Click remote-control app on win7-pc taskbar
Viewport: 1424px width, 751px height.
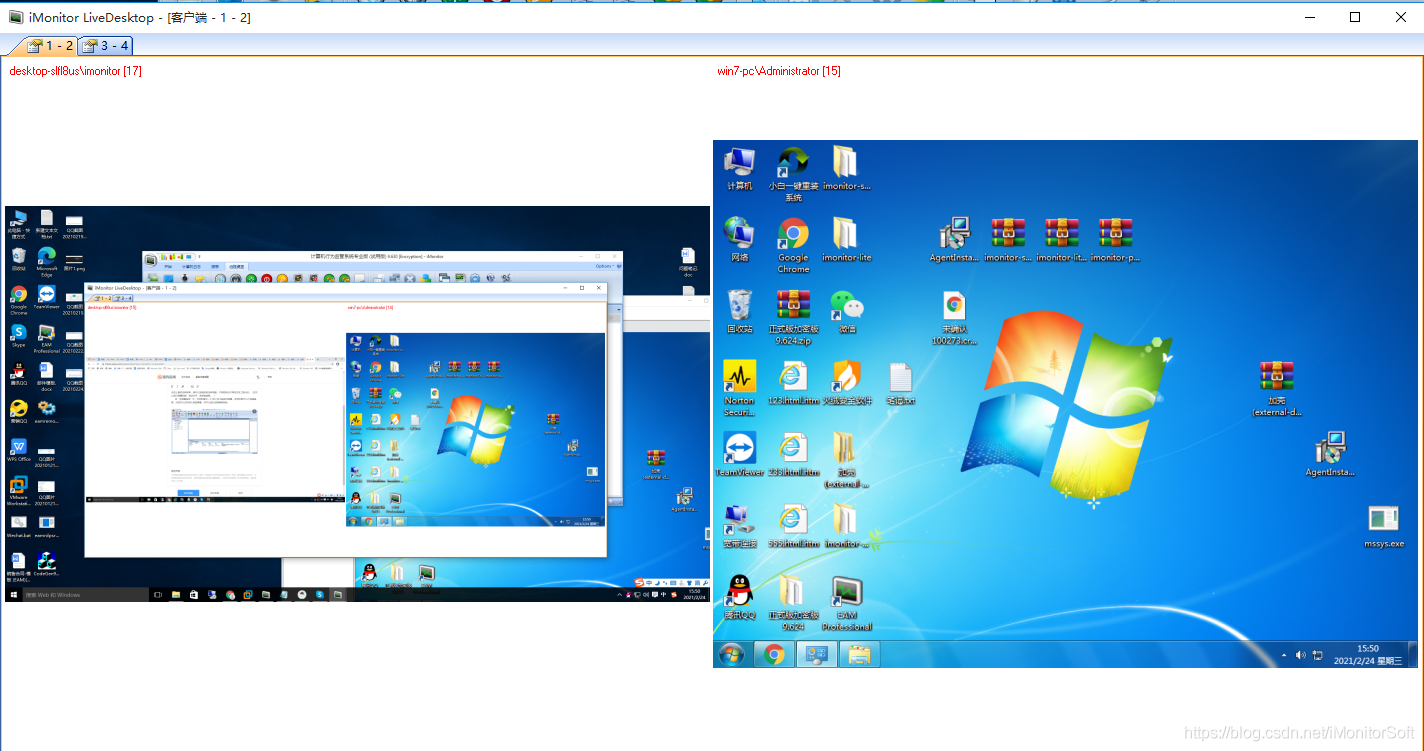point(816,655)
